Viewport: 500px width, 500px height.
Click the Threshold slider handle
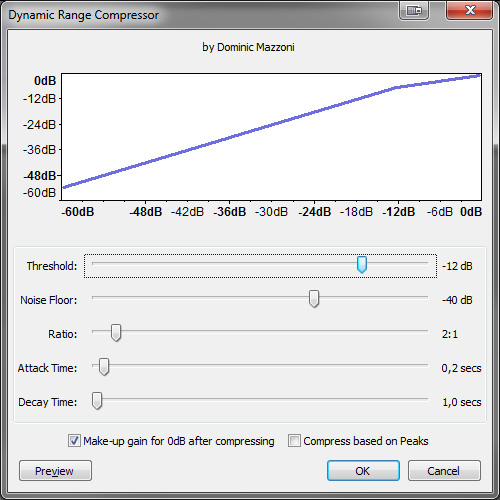coord(362,265)
